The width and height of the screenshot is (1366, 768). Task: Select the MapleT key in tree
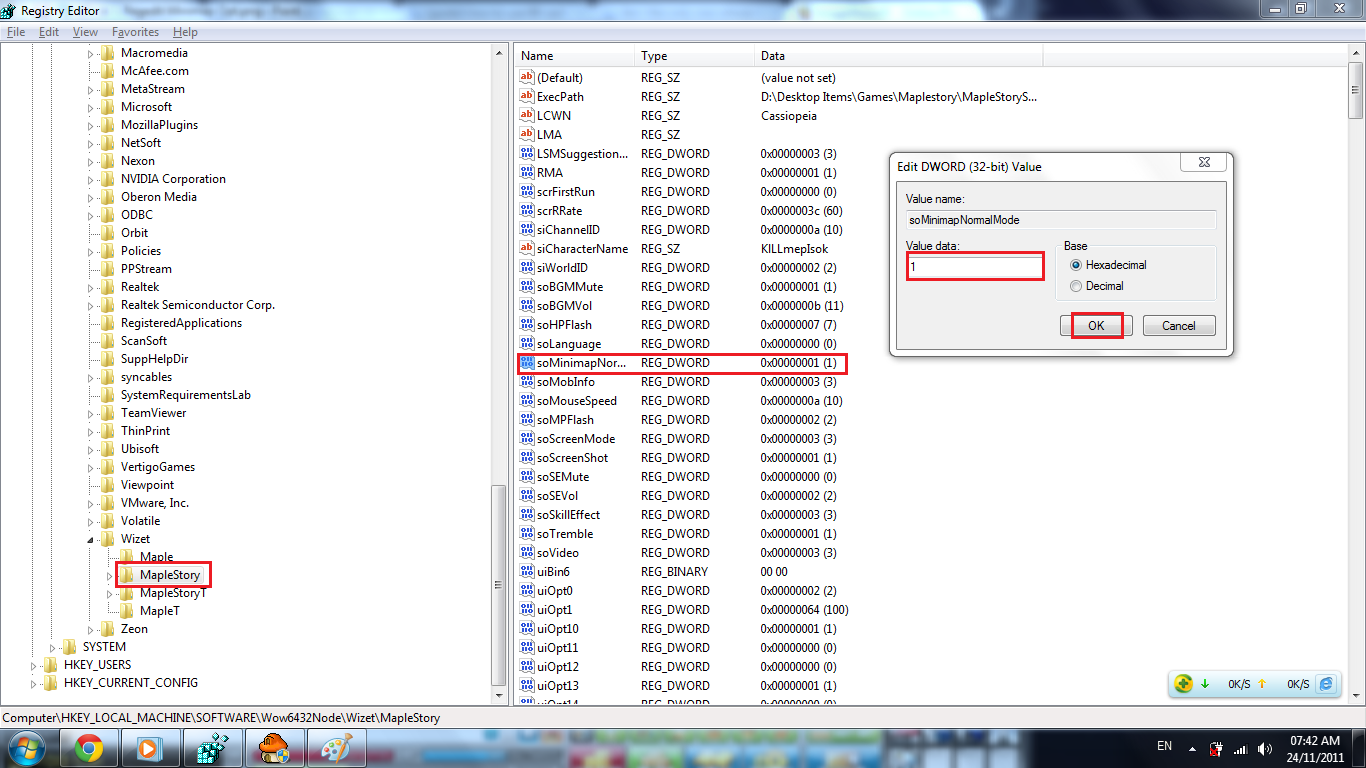pyautogui.click(x=159, y=611)
